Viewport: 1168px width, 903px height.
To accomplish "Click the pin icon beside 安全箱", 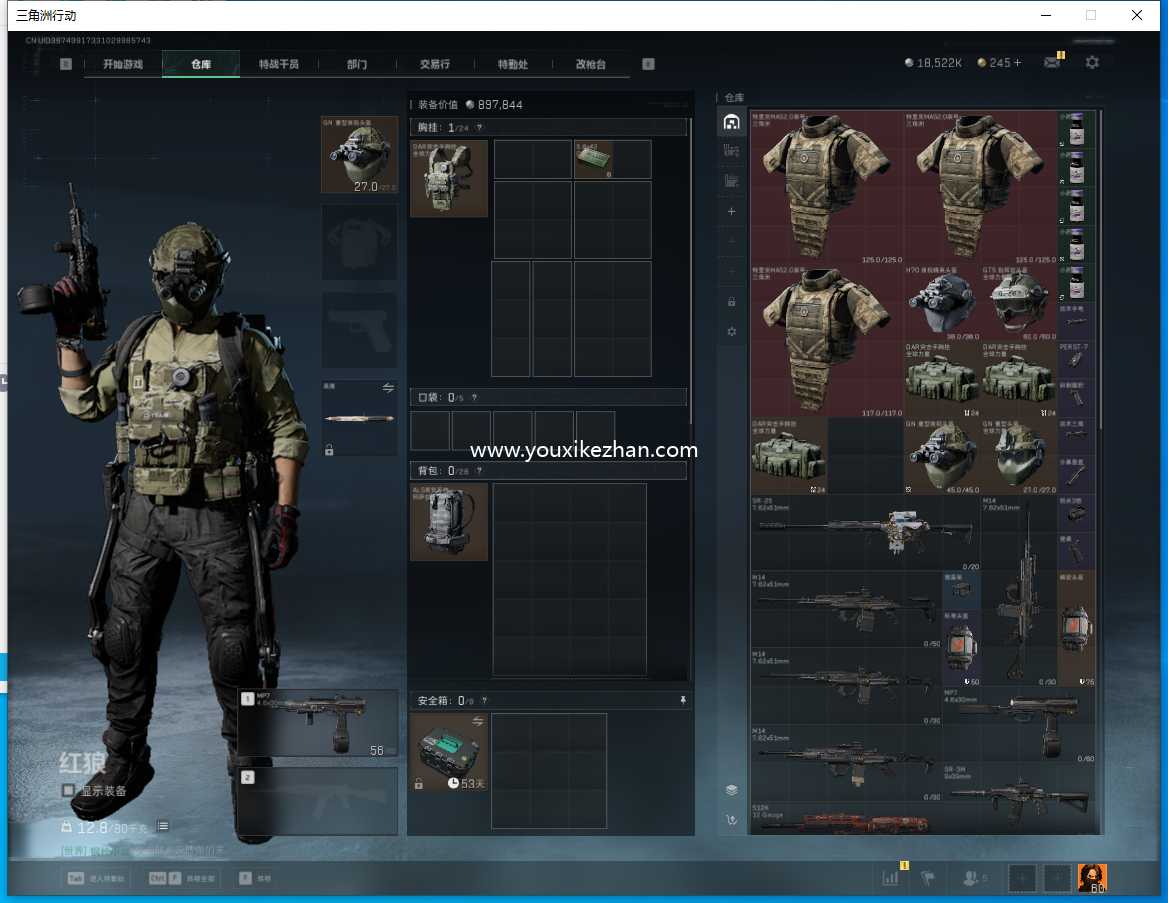I will coord(683,701).
